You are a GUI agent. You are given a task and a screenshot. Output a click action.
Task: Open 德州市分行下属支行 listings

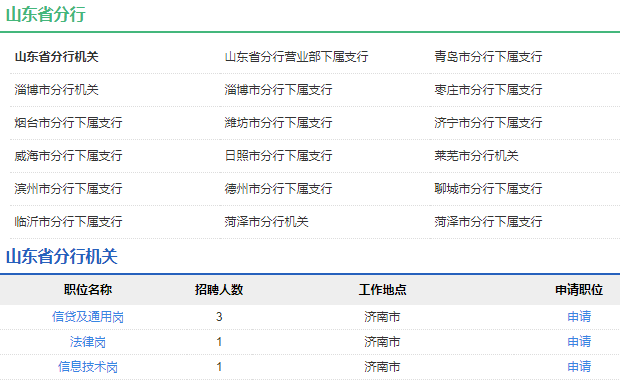point(278,189)
